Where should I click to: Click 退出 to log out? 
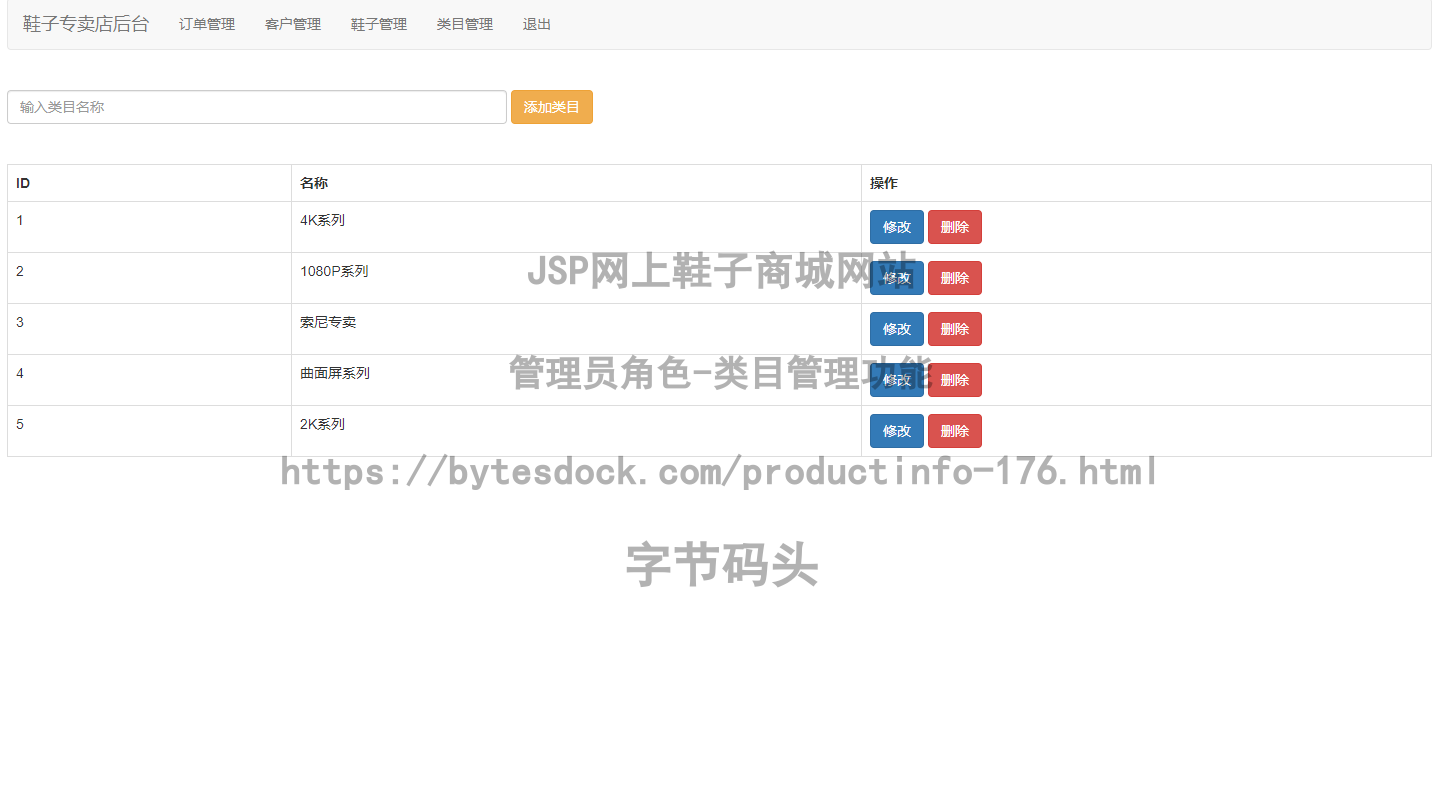pos(537,24)
